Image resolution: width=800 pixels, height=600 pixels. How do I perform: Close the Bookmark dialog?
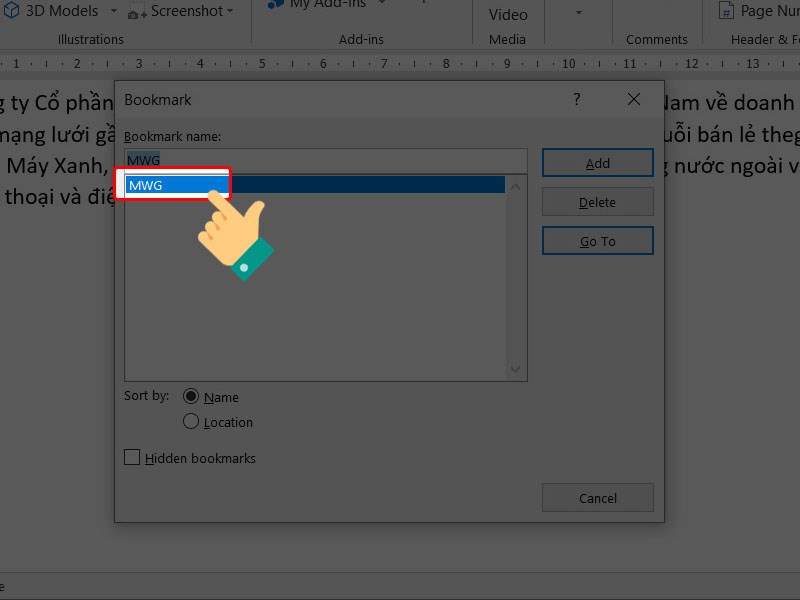pyautogui.click(x=634, y=99)
